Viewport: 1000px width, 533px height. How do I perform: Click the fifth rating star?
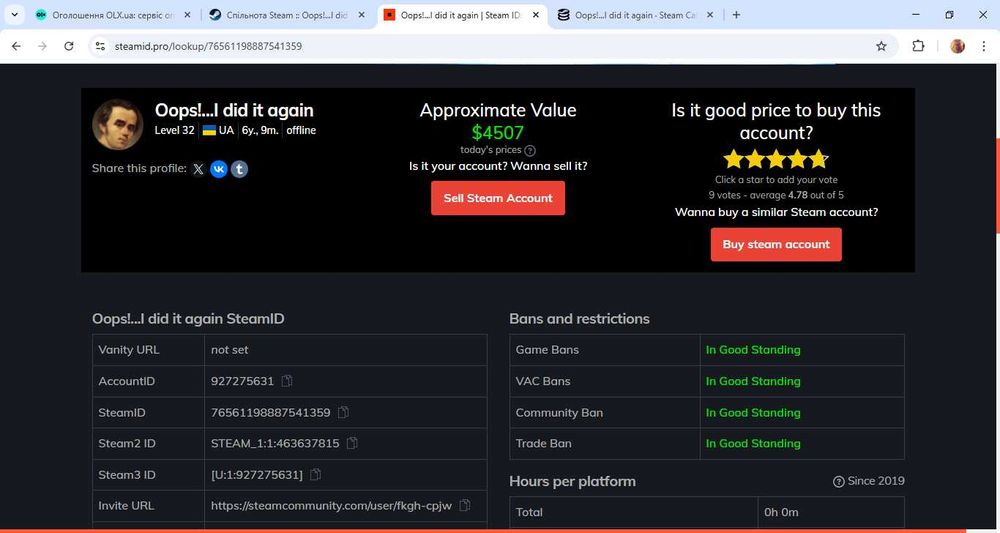click(x=818, y=159)
